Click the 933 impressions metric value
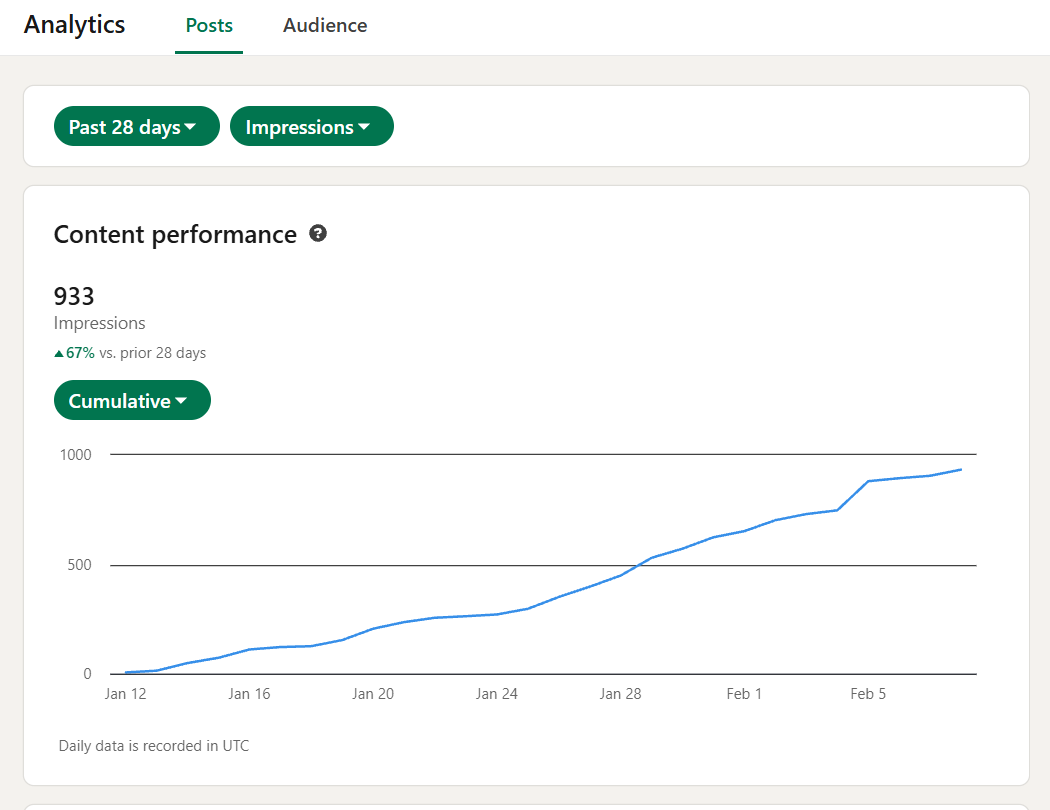This screenshot has height=810, width=1050. pos(74,296)
